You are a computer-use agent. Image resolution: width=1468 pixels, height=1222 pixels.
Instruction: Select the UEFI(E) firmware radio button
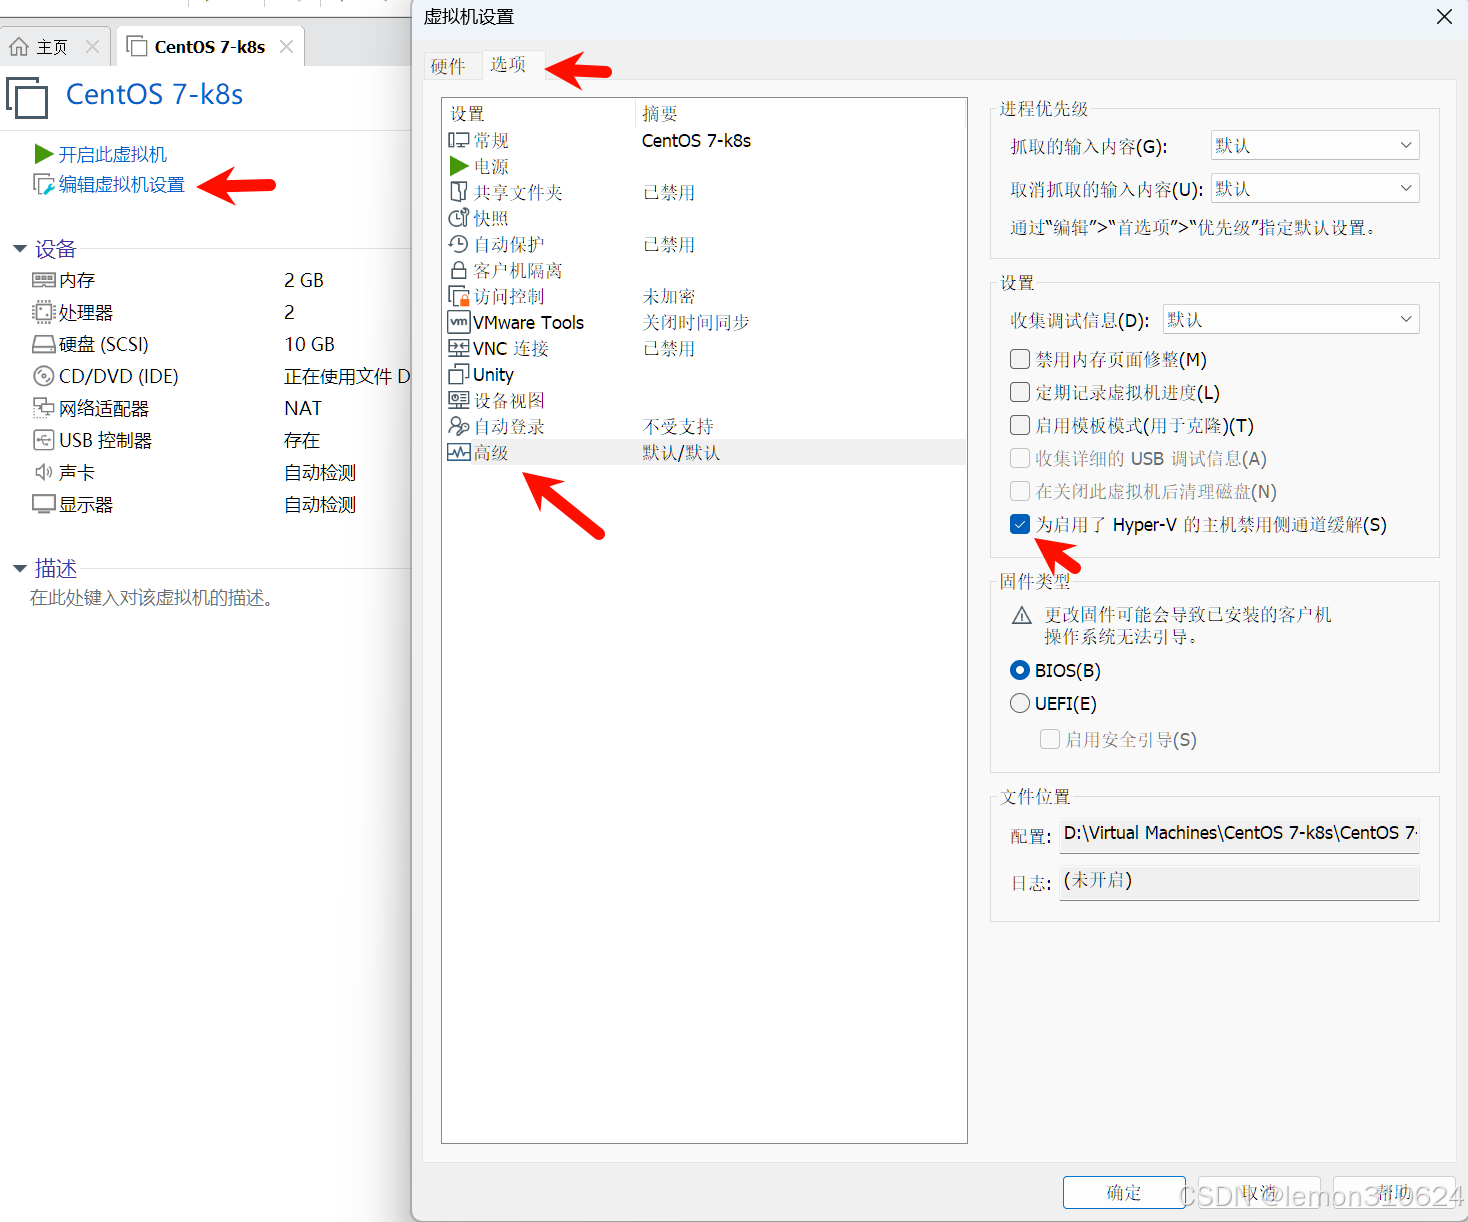(1020, 703)
